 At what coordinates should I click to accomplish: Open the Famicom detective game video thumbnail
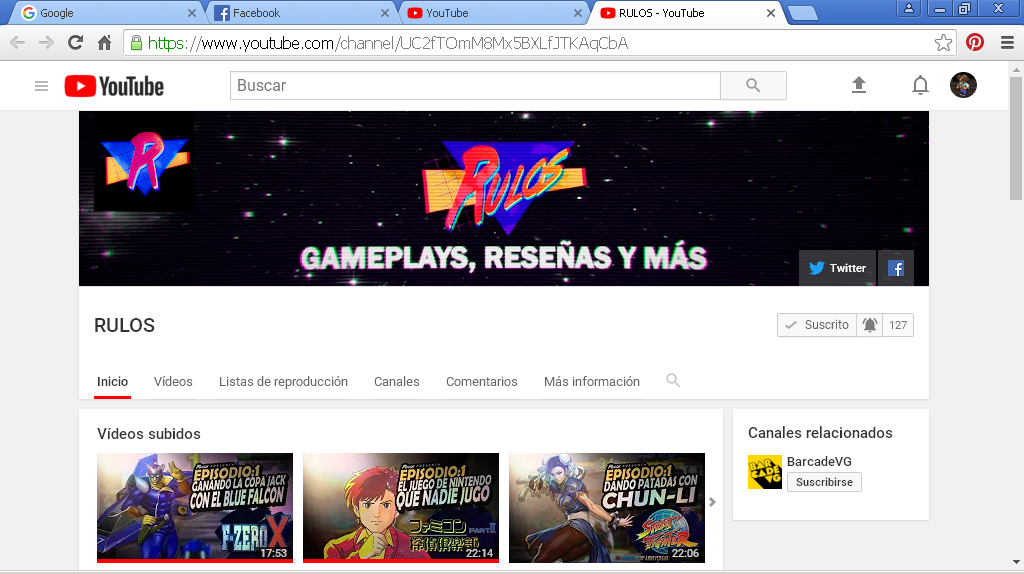tap(400, 507)
